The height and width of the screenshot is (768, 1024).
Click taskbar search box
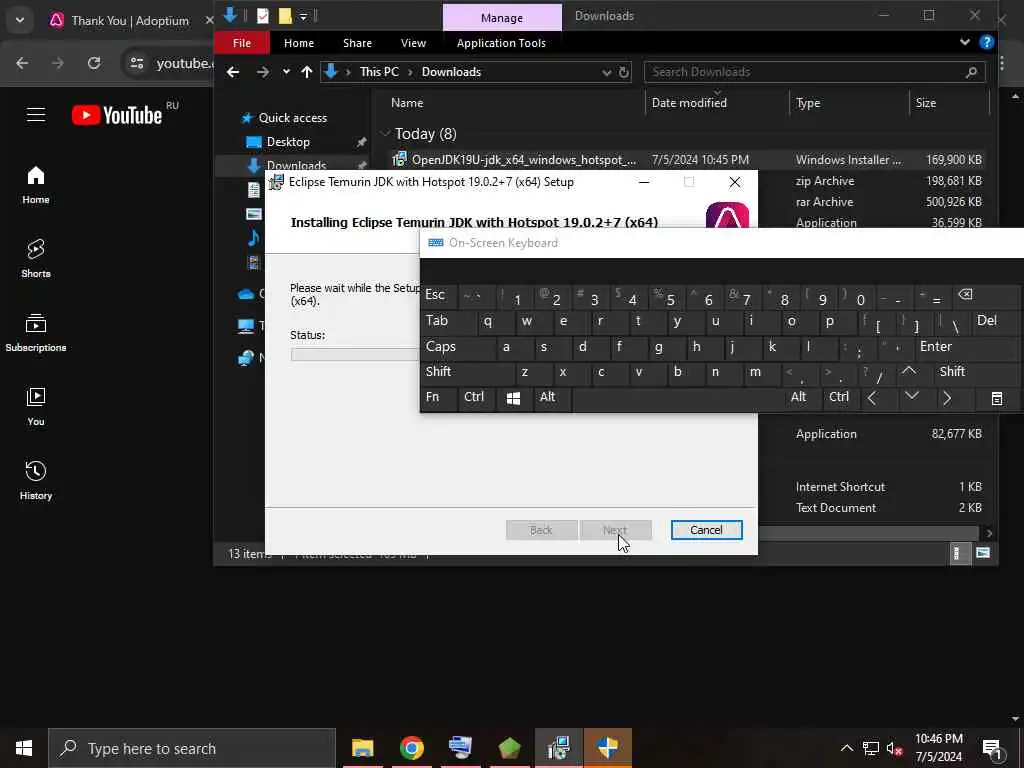tap(192, 748)
